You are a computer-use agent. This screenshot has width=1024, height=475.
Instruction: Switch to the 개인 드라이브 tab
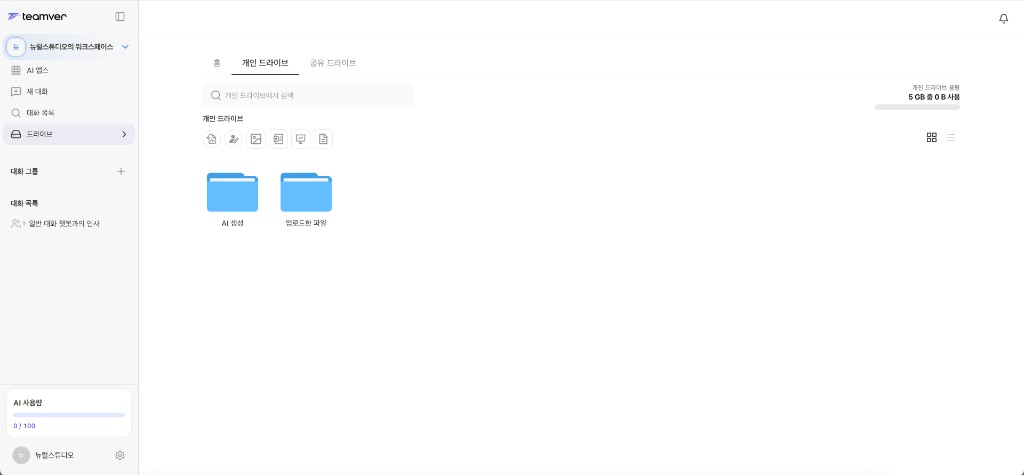(265, 63)
